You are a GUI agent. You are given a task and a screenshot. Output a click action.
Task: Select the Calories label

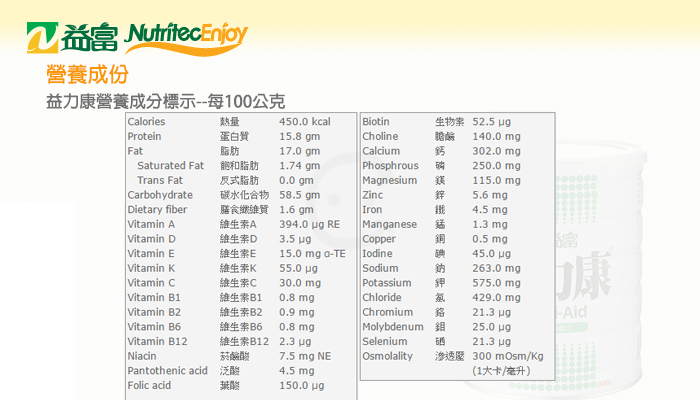click(146, 121)
